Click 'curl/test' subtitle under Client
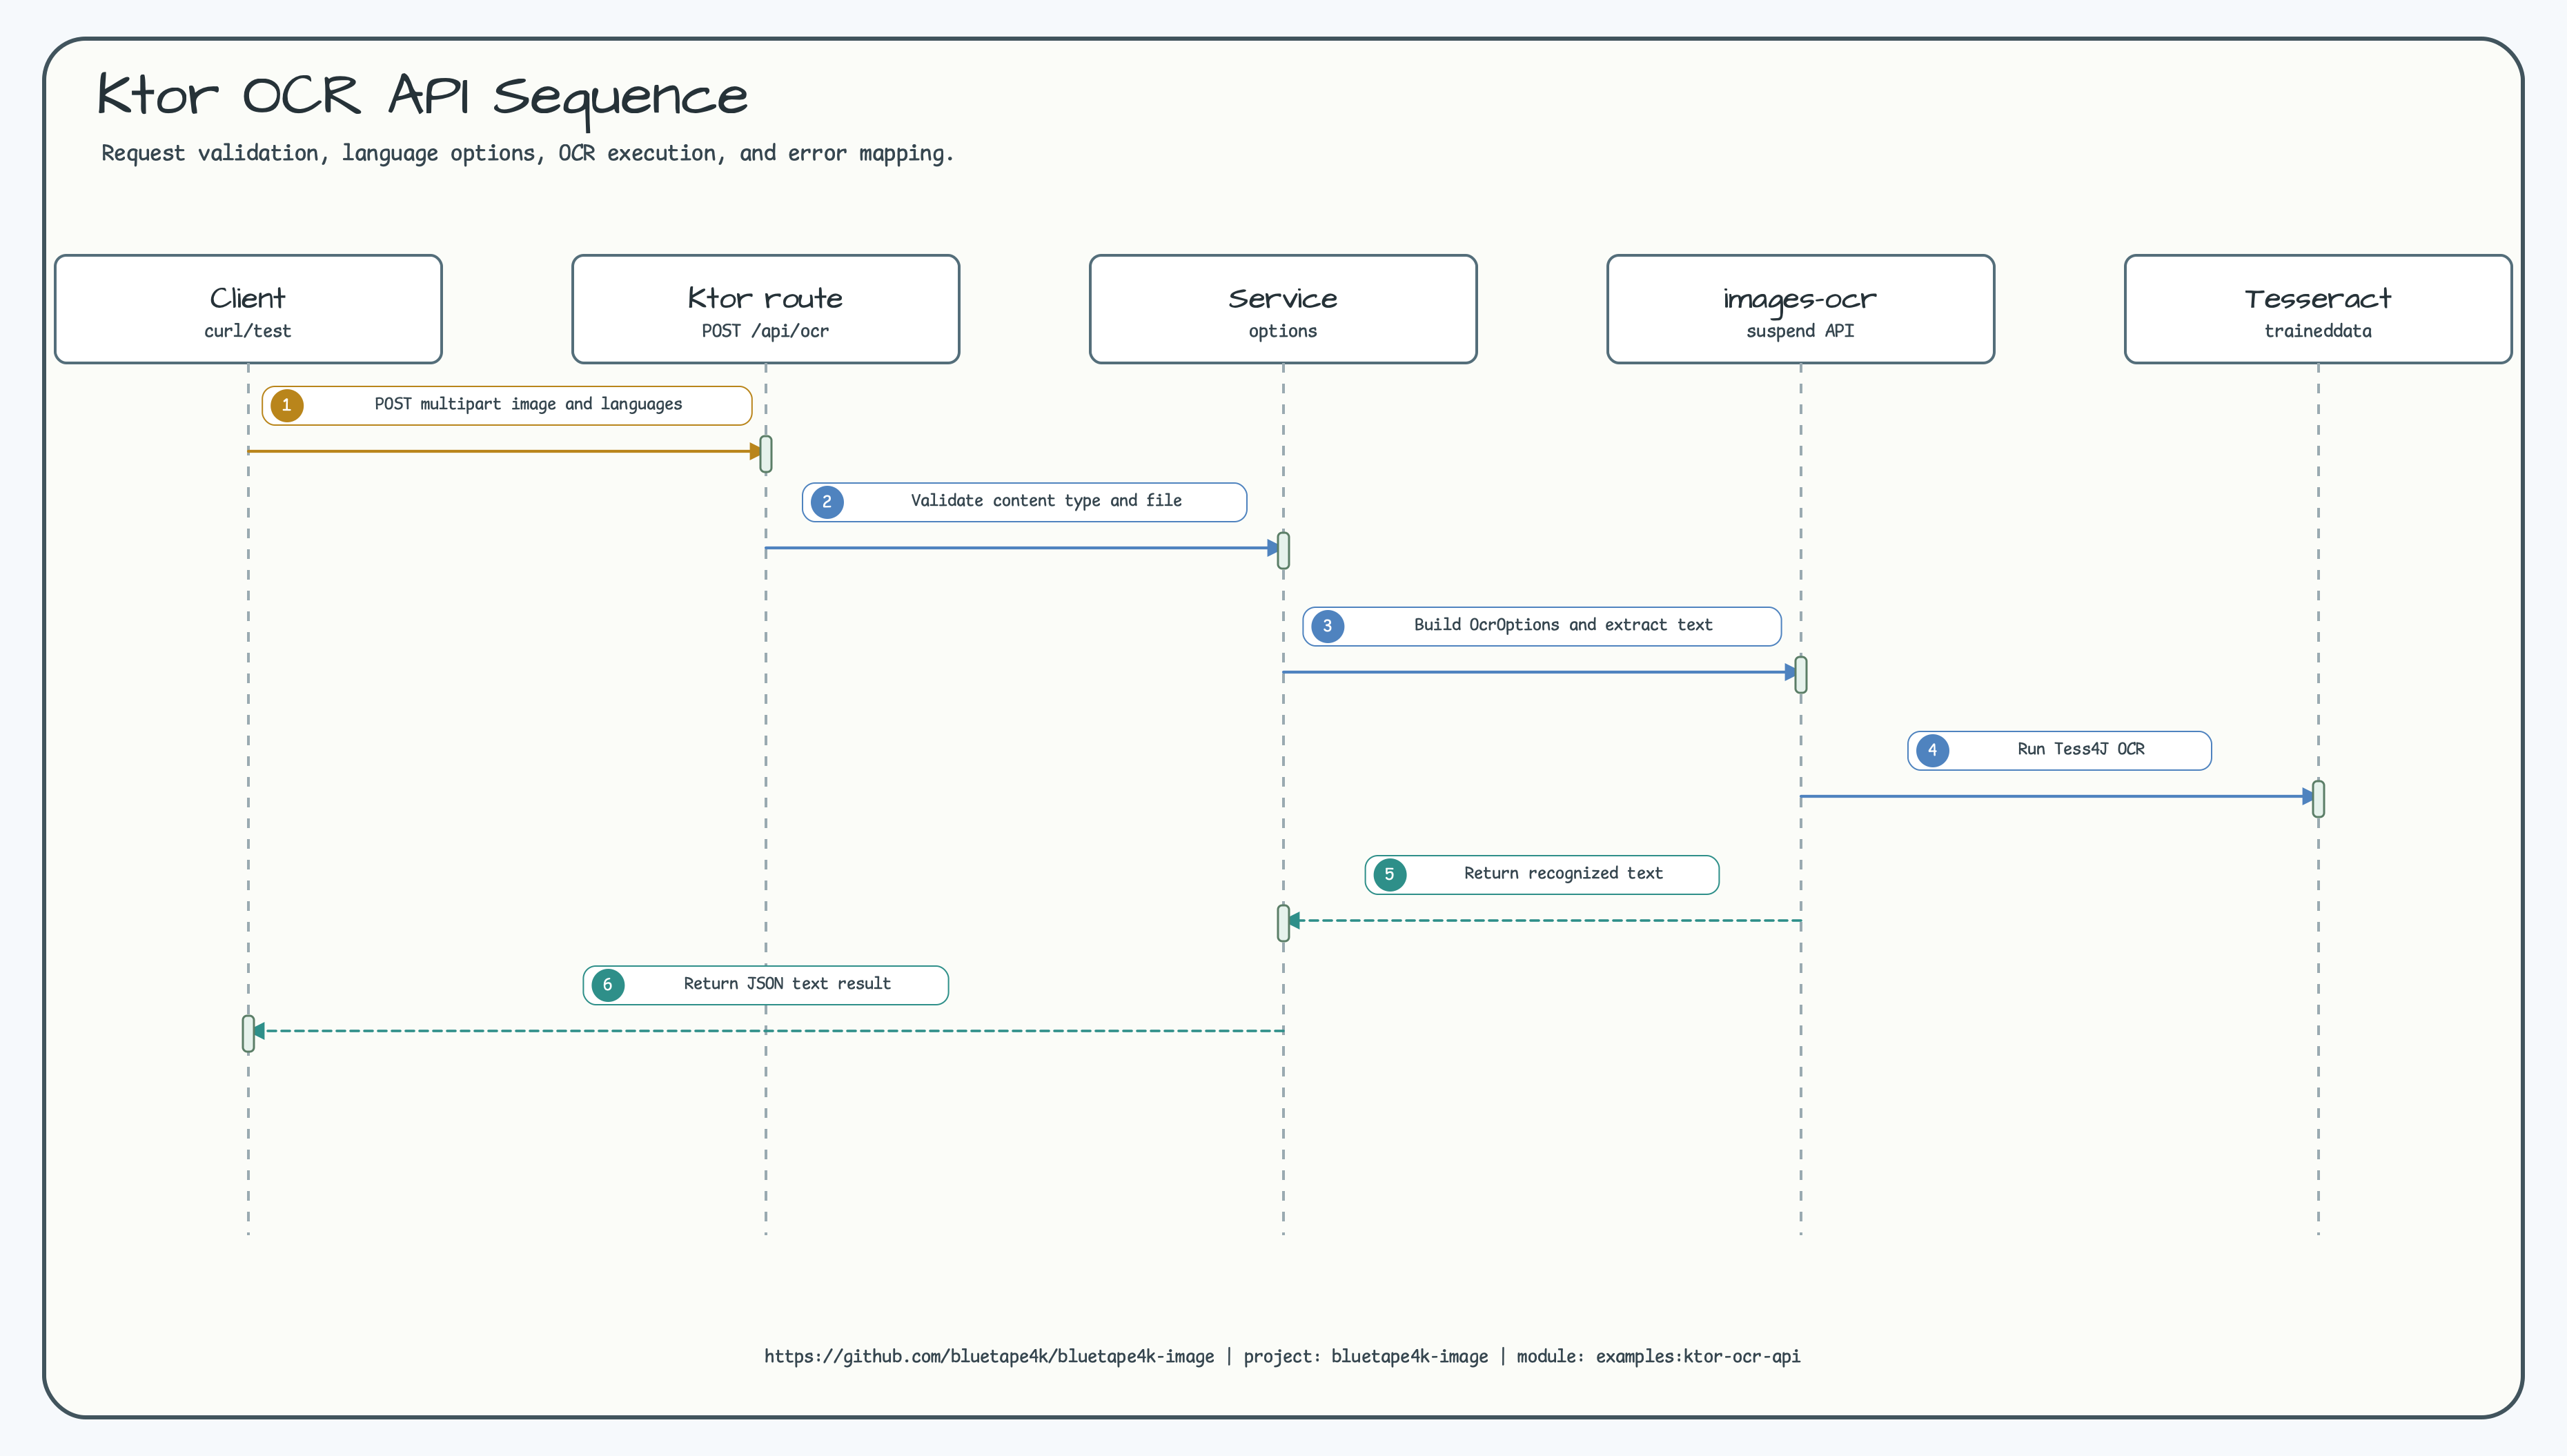2567x1456 pixels. (248, 331)
